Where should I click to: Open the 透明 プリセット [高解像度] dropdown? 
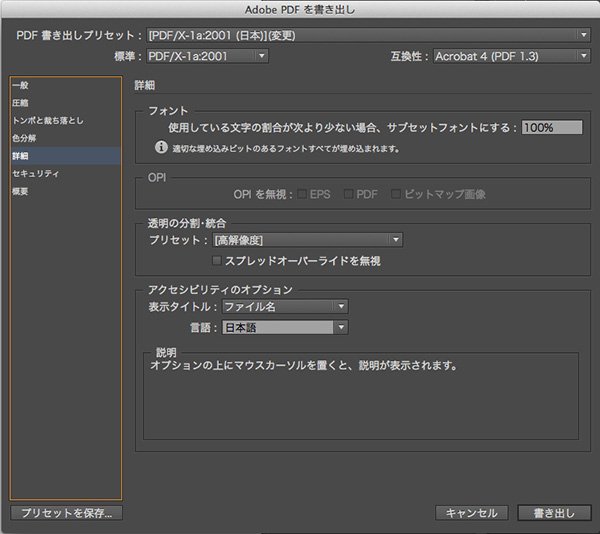(x=307, y=240)
